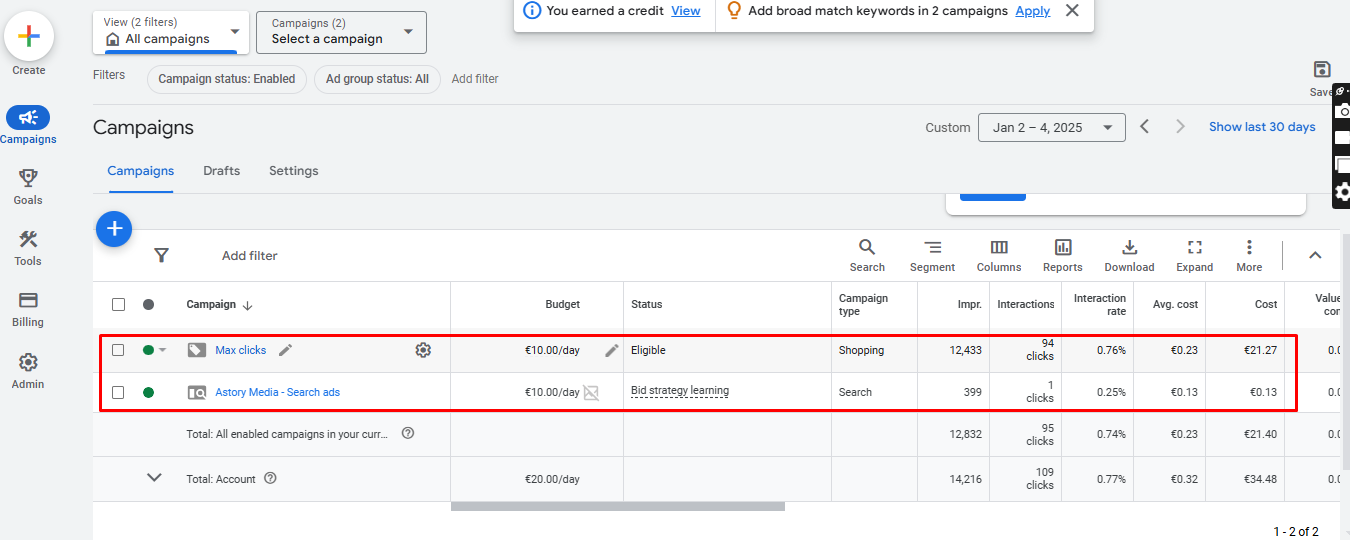Click the horizontal table scrollbar
Screen dimensions: 1350x540
pyautogui.click(x=617, y=507)
